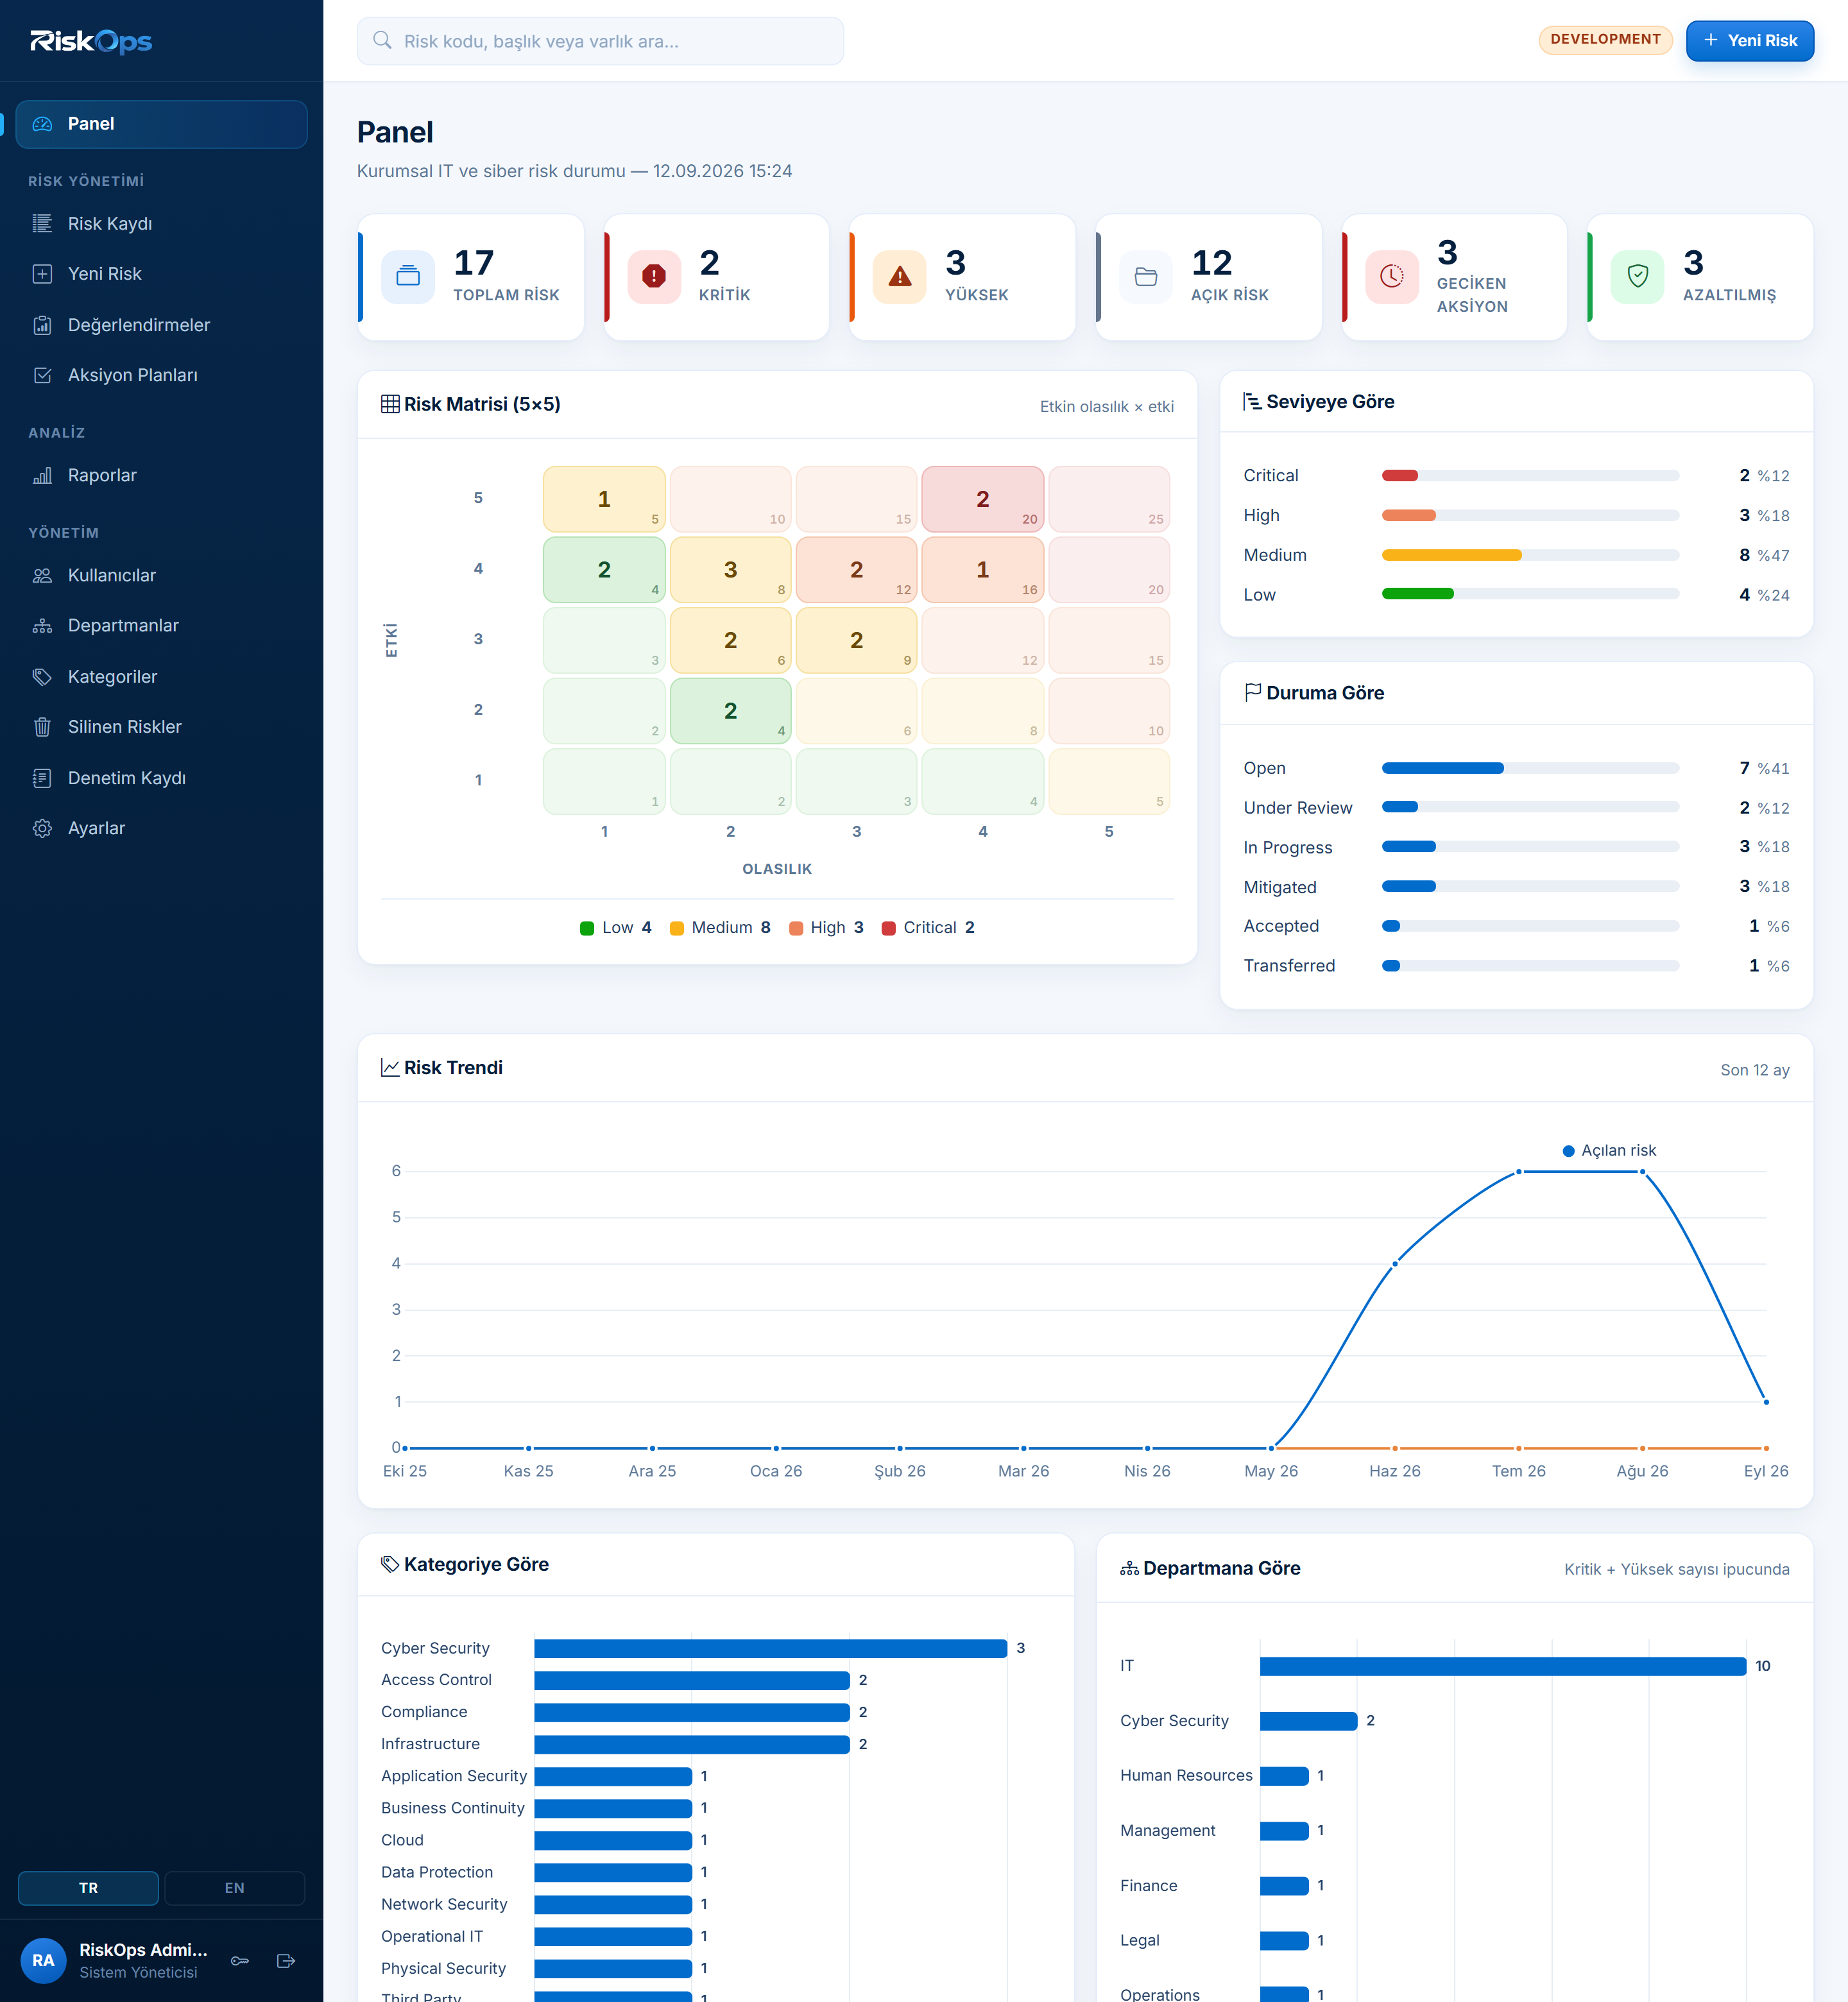
Task: Click the Access Control category label
Action: [436, 1680]
